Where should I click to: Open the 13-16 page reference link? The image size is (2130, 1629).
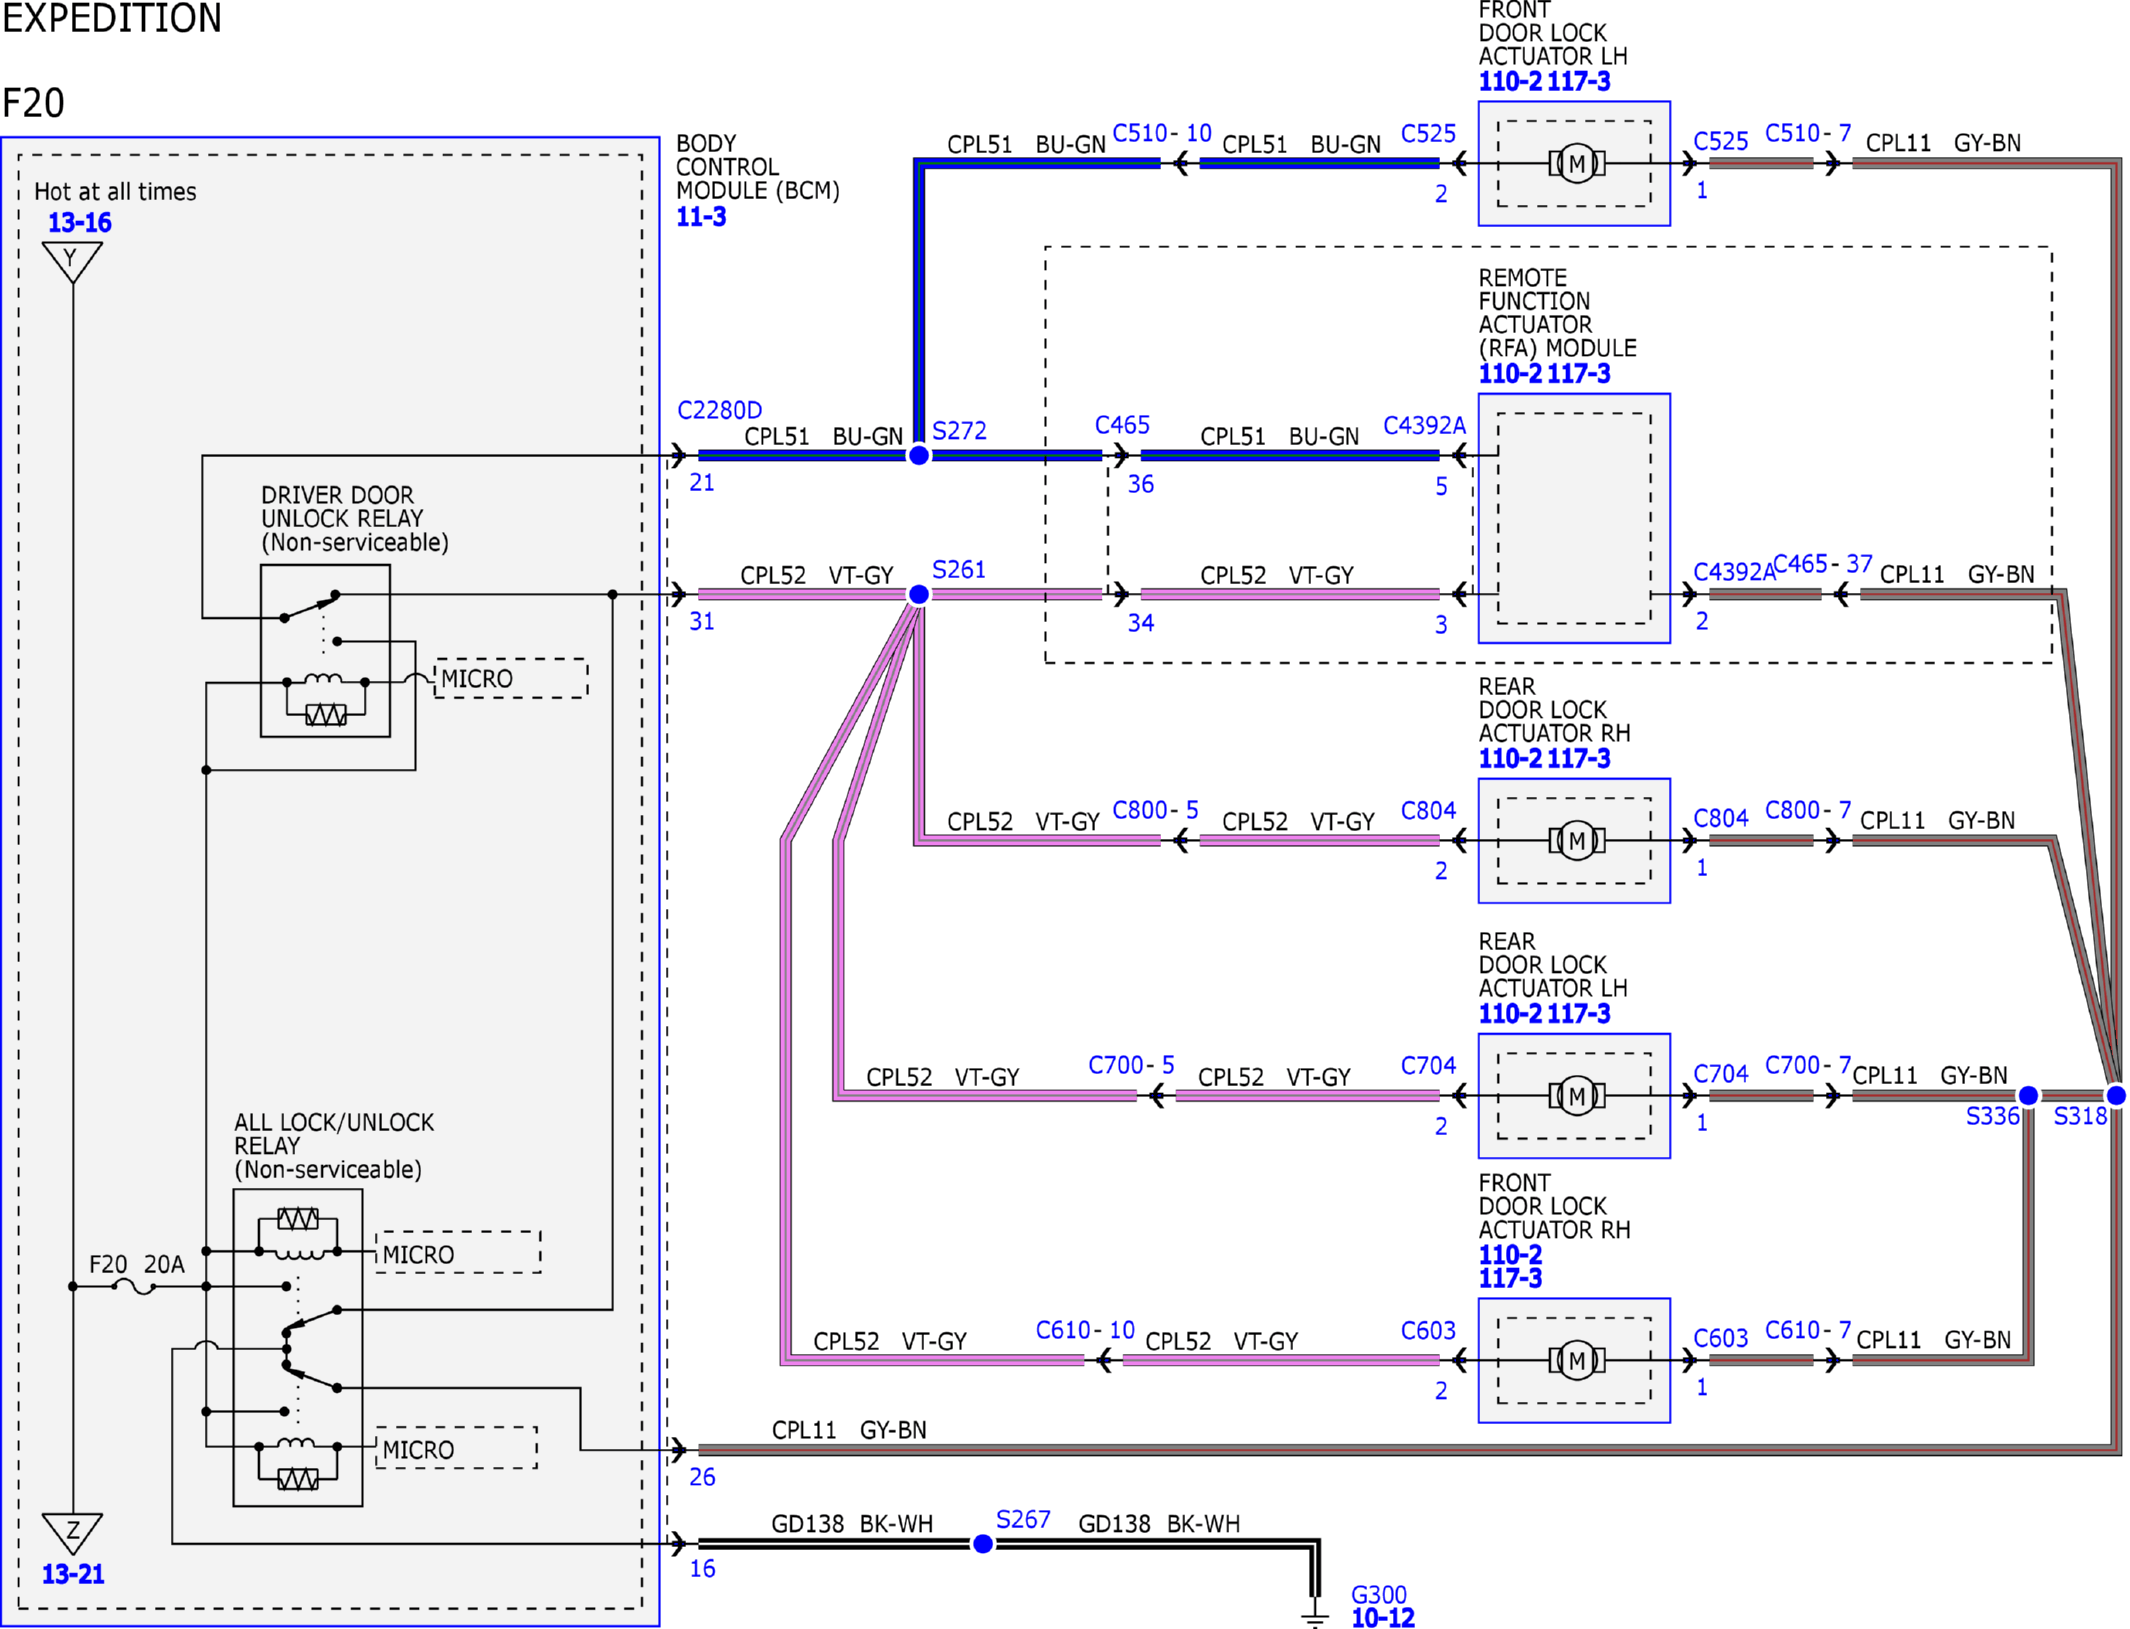(80, 223)
